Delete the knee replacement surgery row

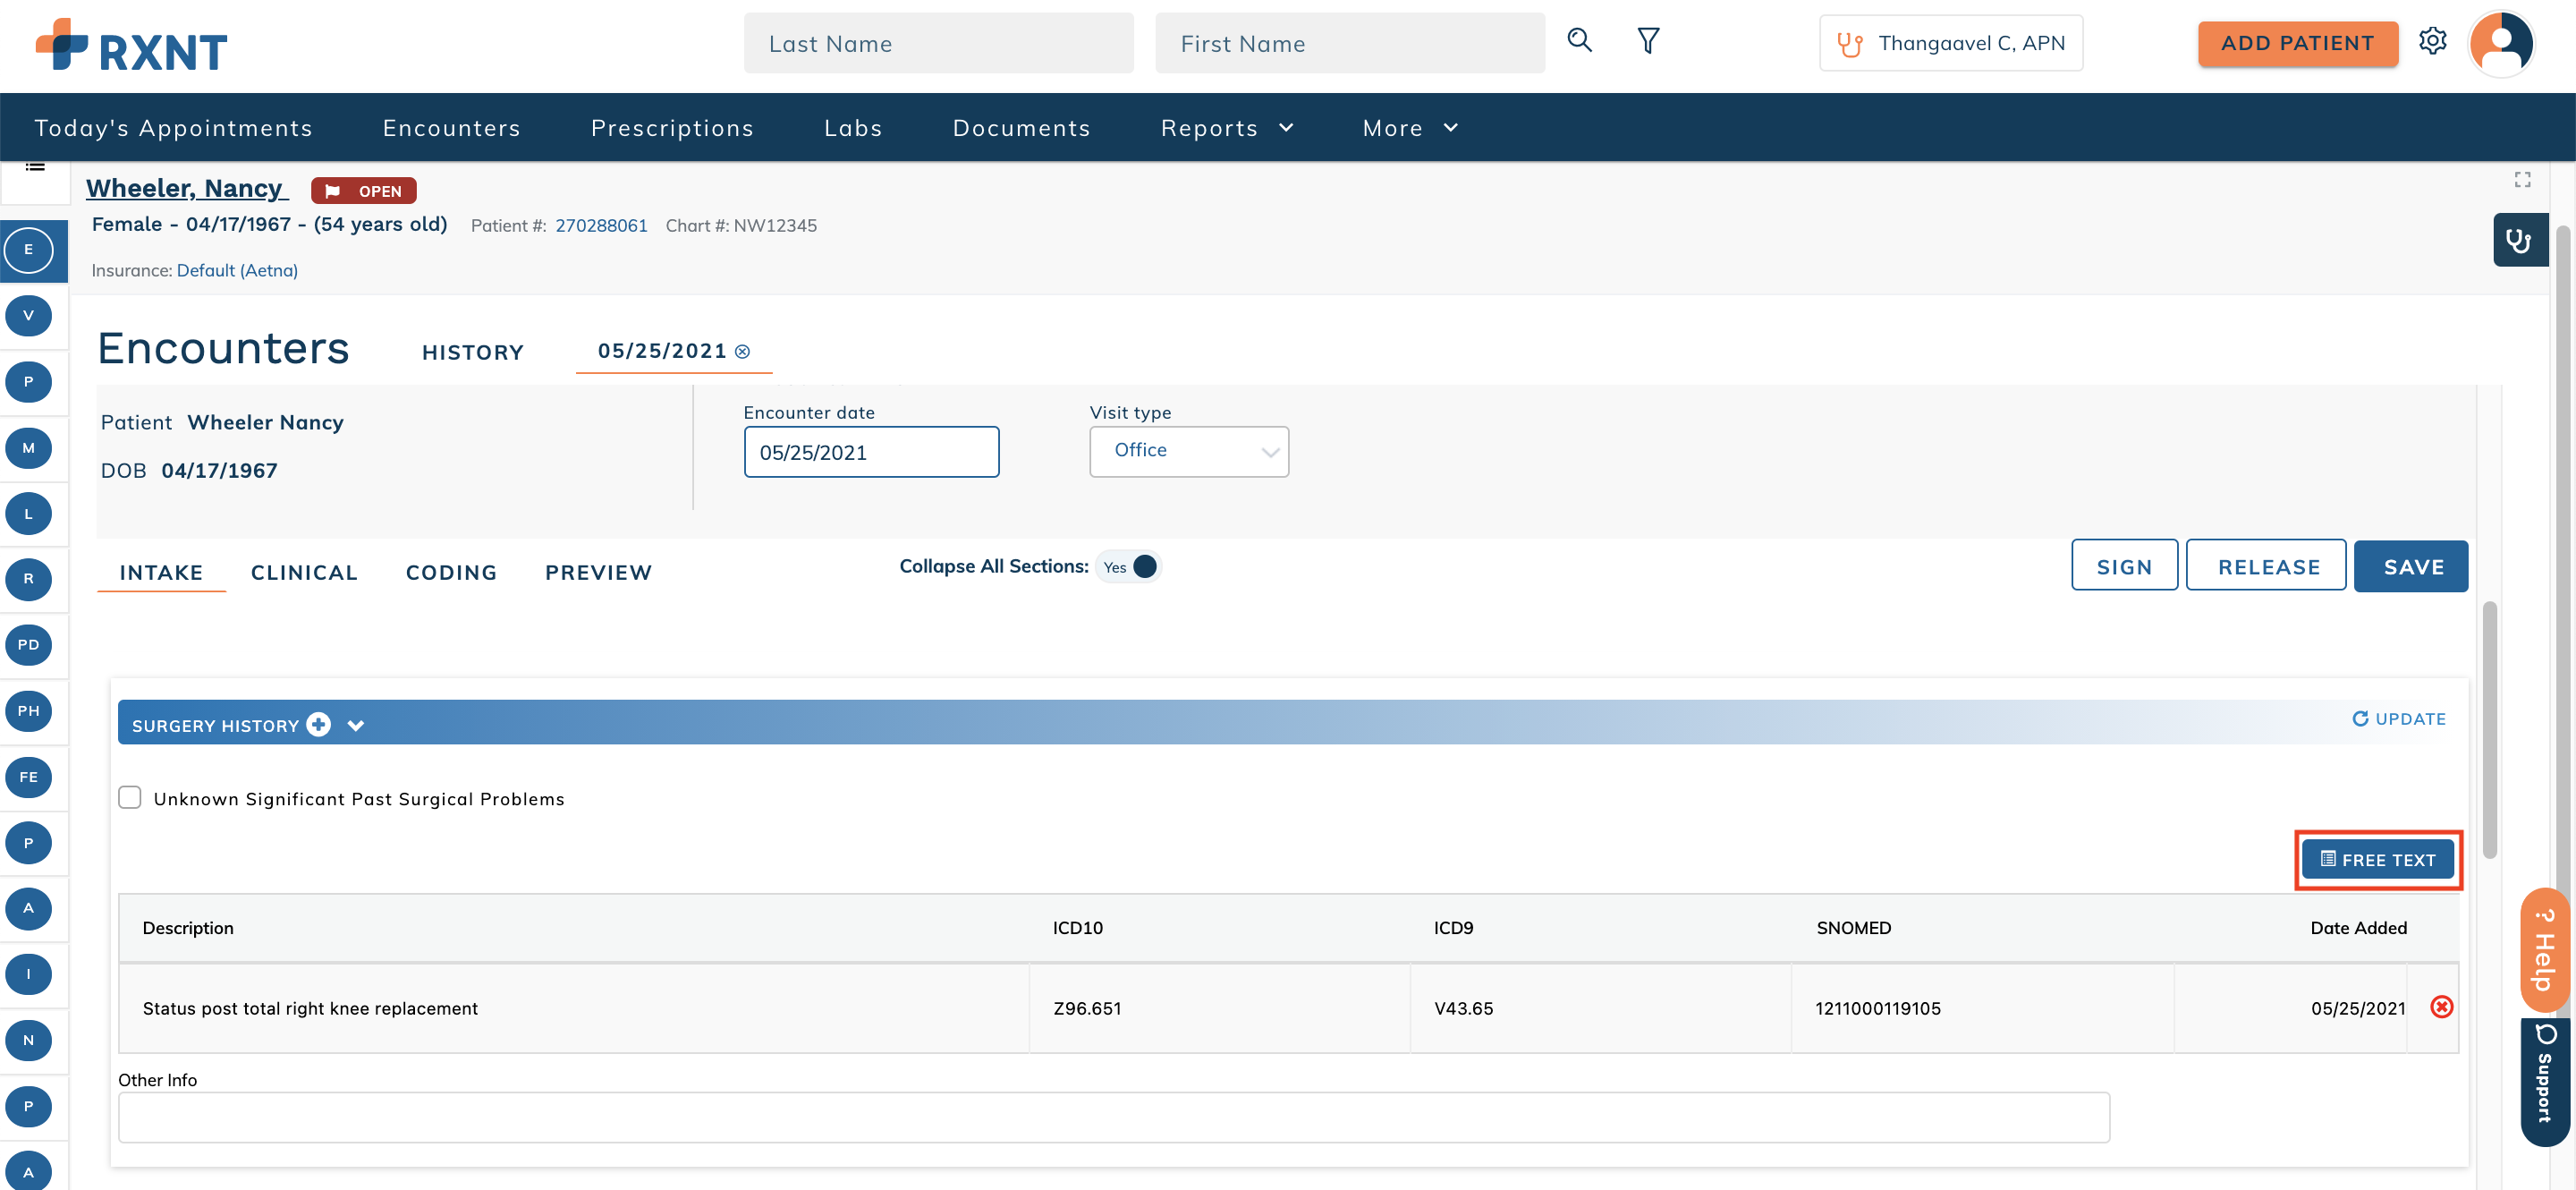pos(2441,1006)
